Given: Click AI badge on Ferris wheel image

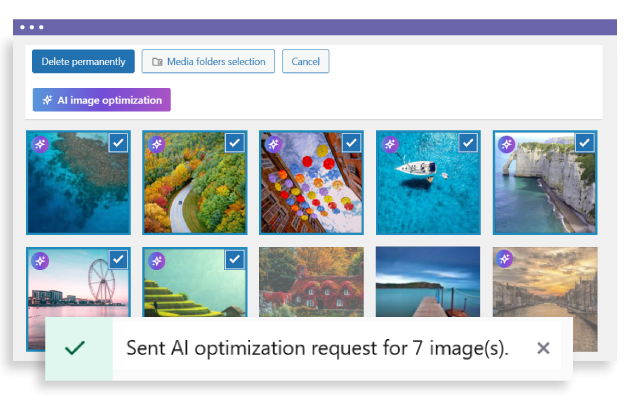Looking at the screenshot, I should coord(40,260).
